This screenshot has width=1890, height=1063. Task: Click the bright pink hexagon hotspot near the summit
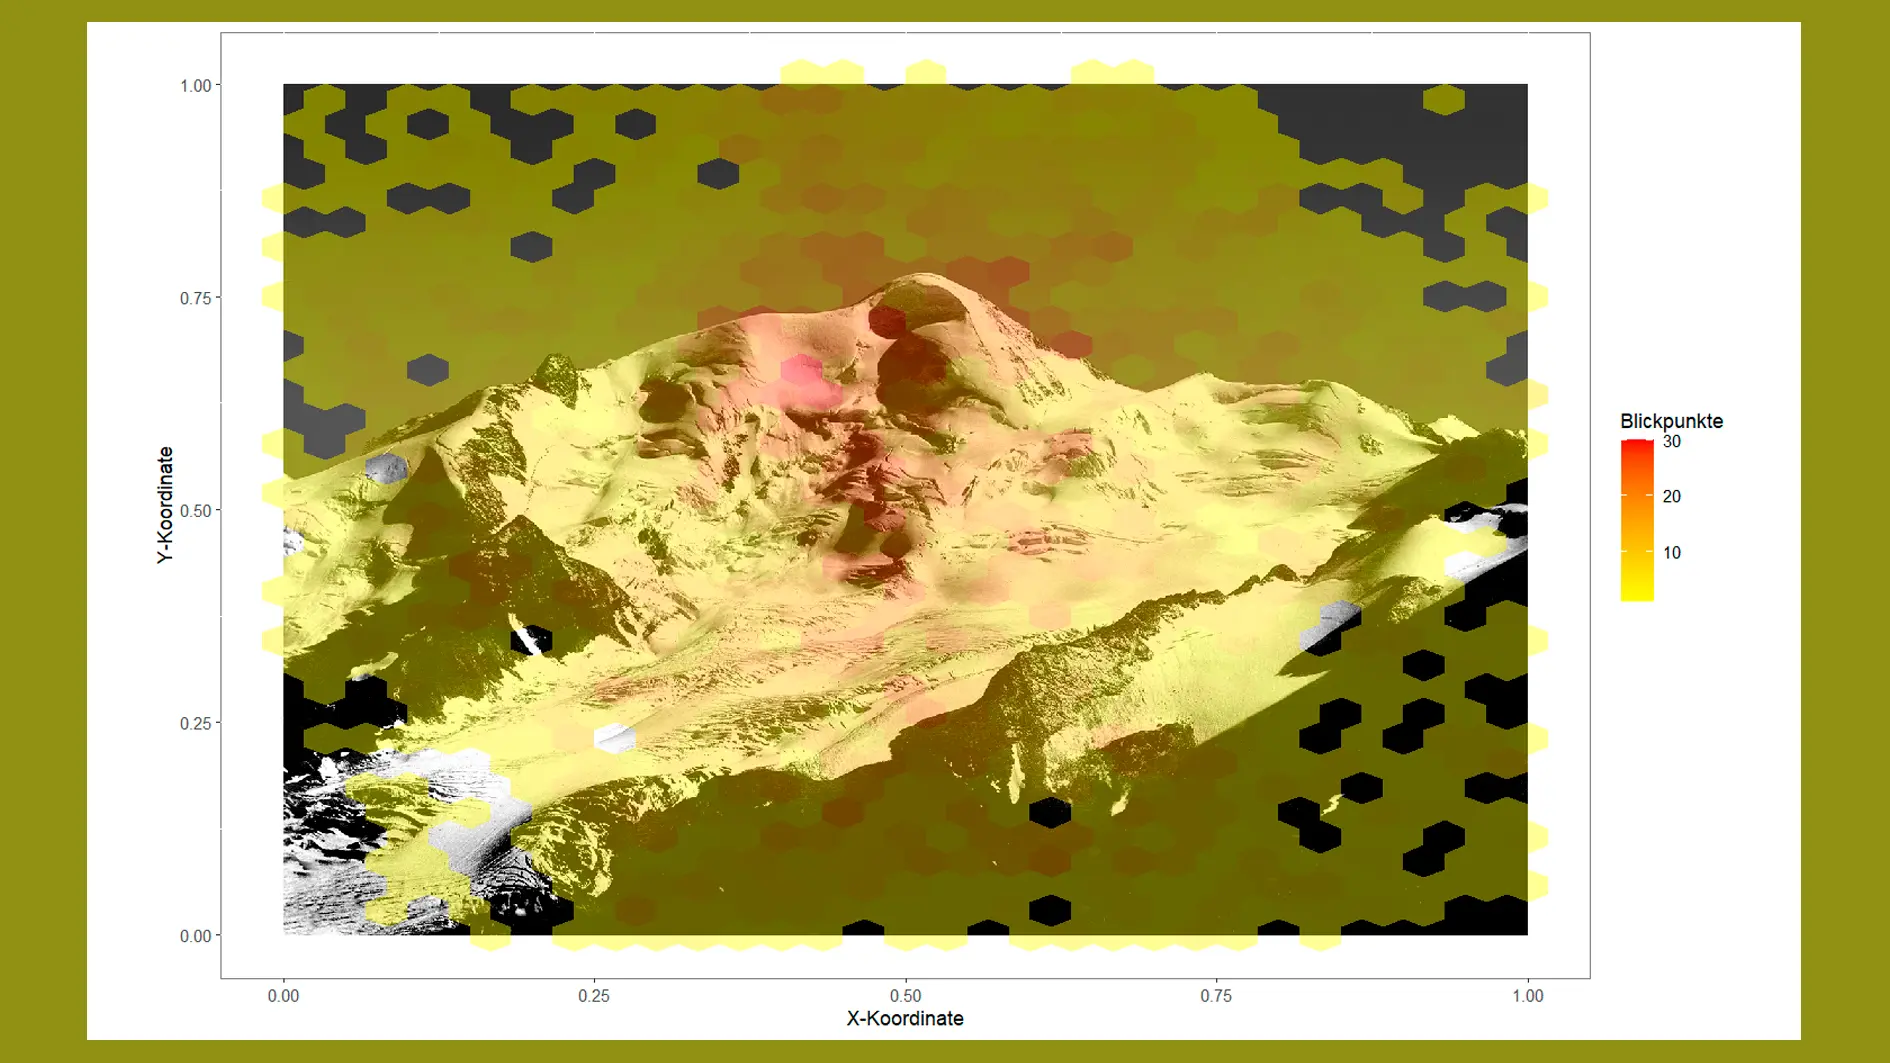801,372
